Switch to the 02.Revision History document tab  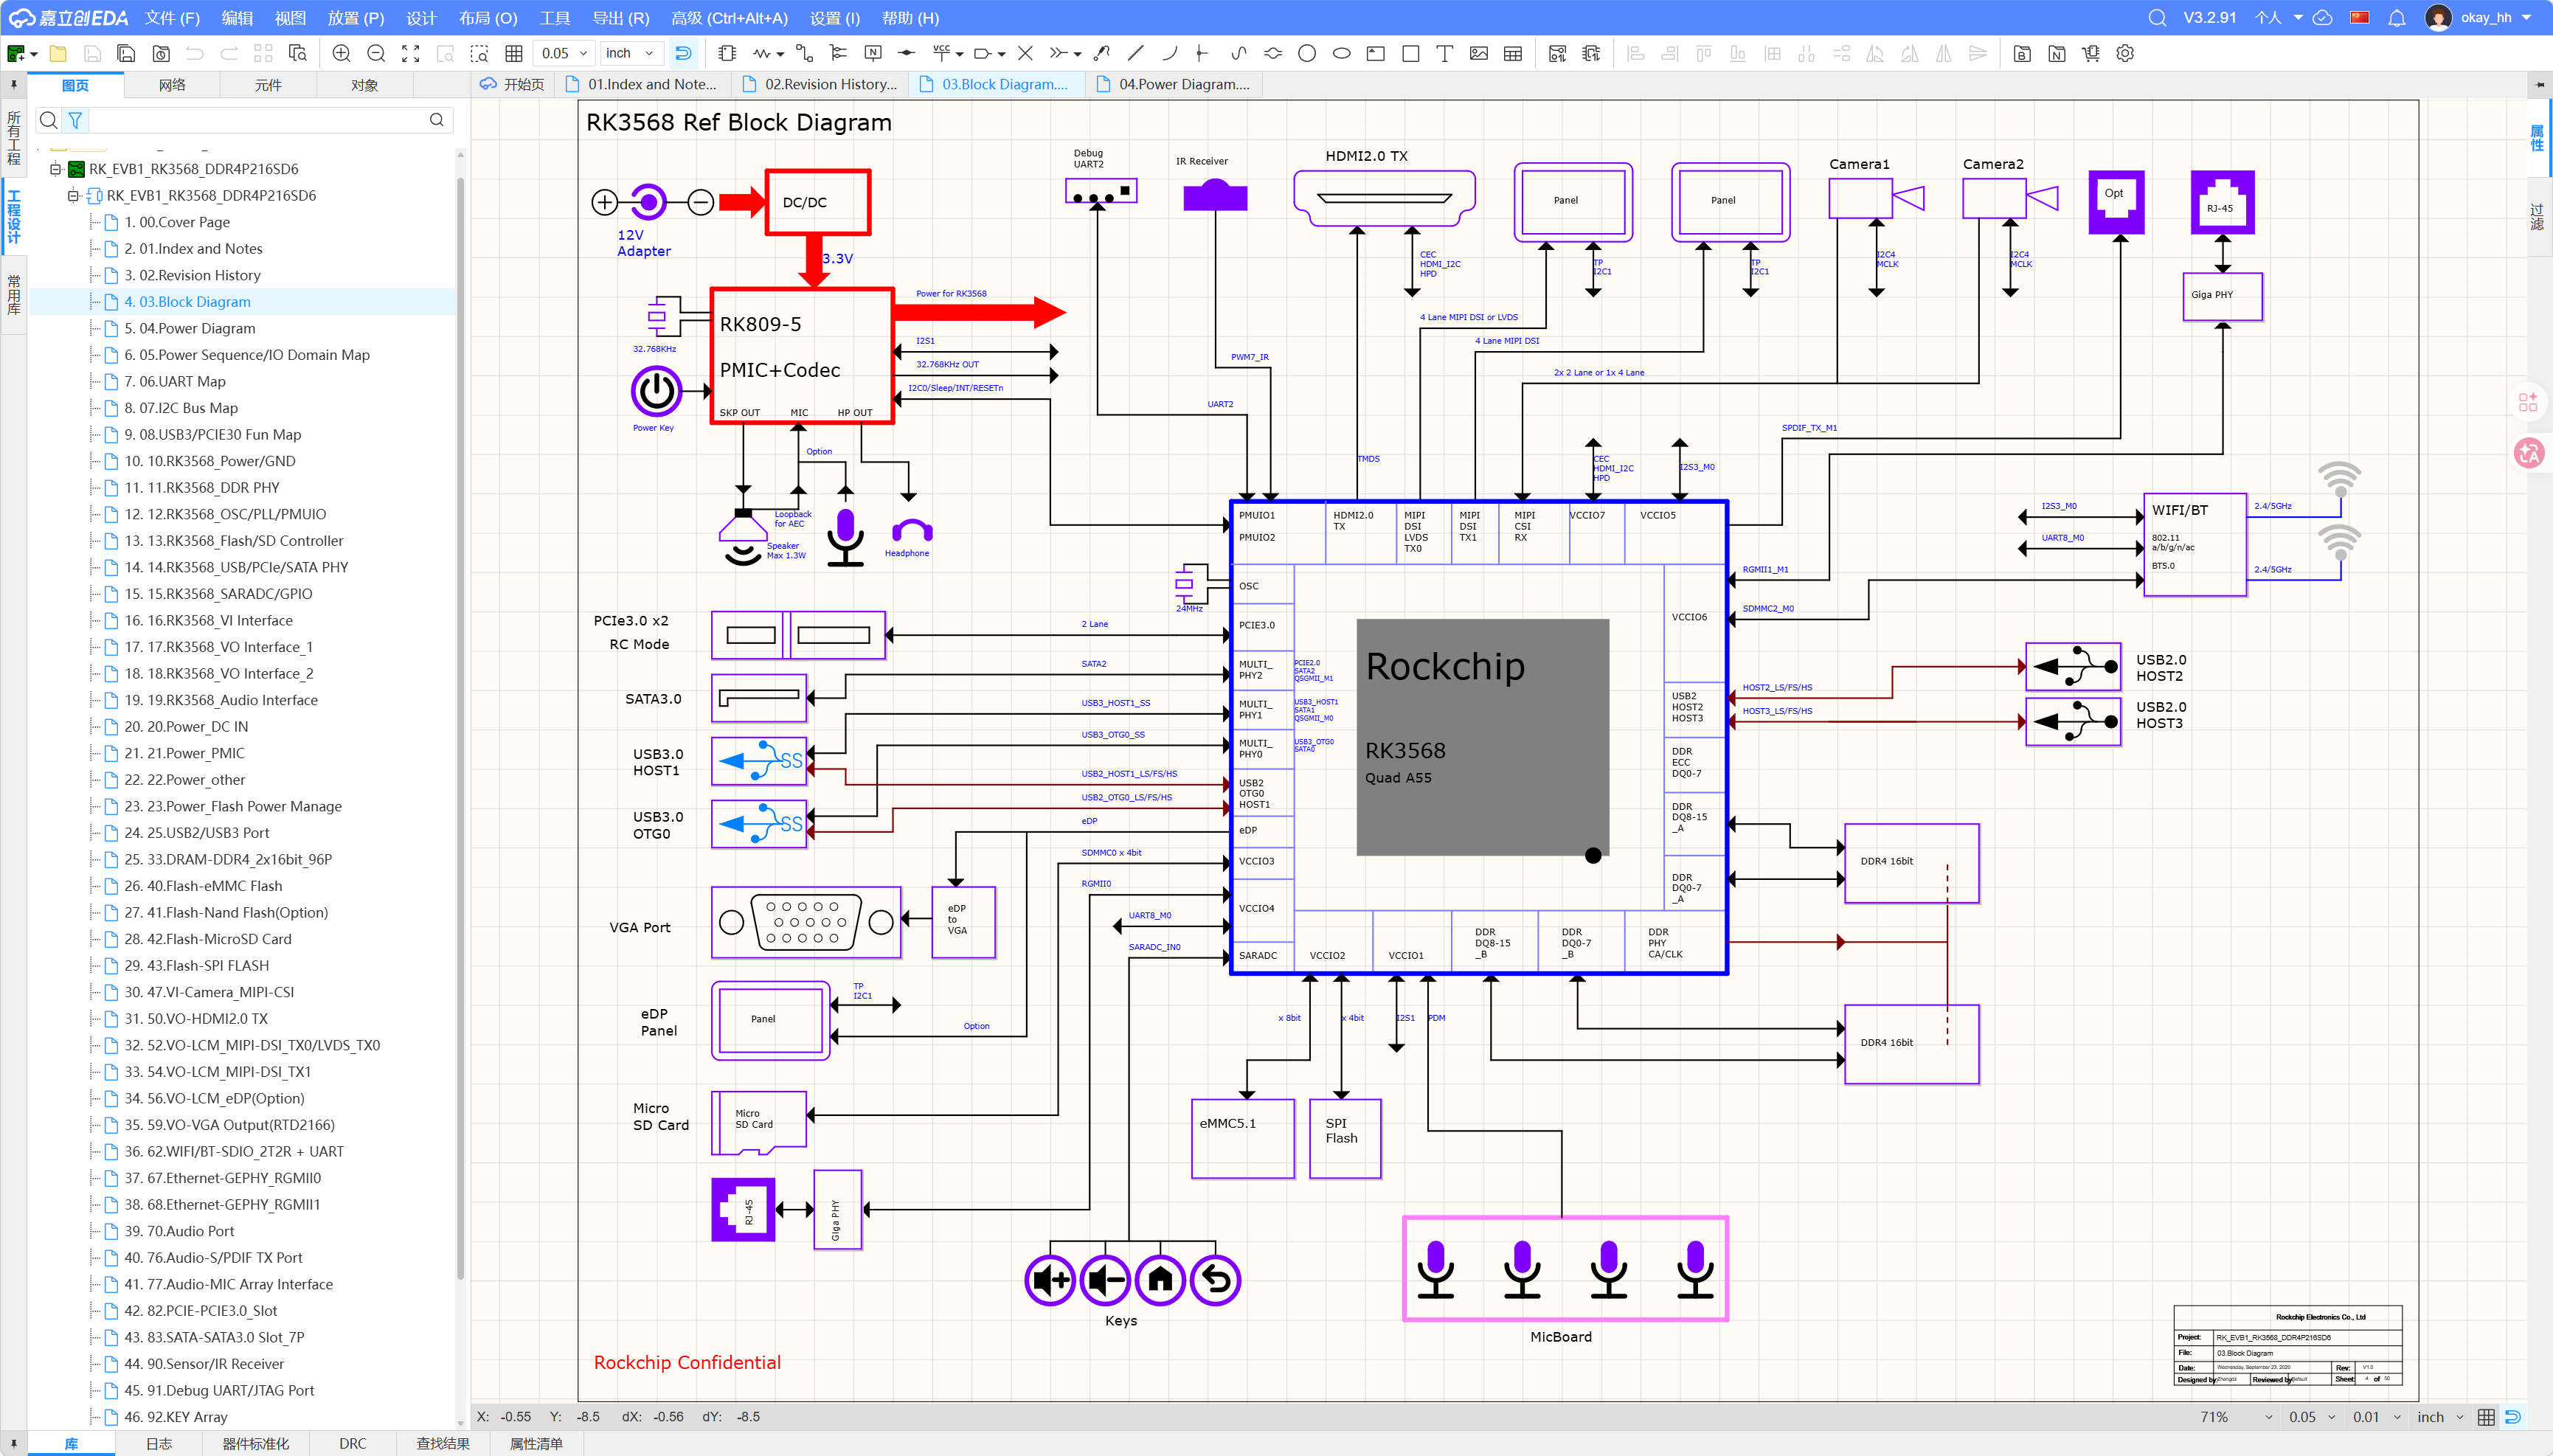pyautogui.click(x=820, y=85)
